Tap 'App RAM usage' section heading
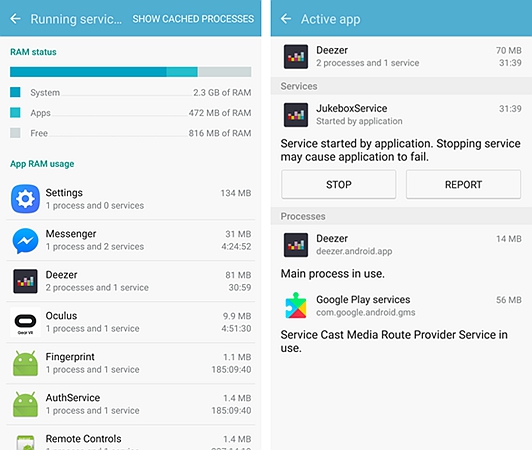 (42, 164)
